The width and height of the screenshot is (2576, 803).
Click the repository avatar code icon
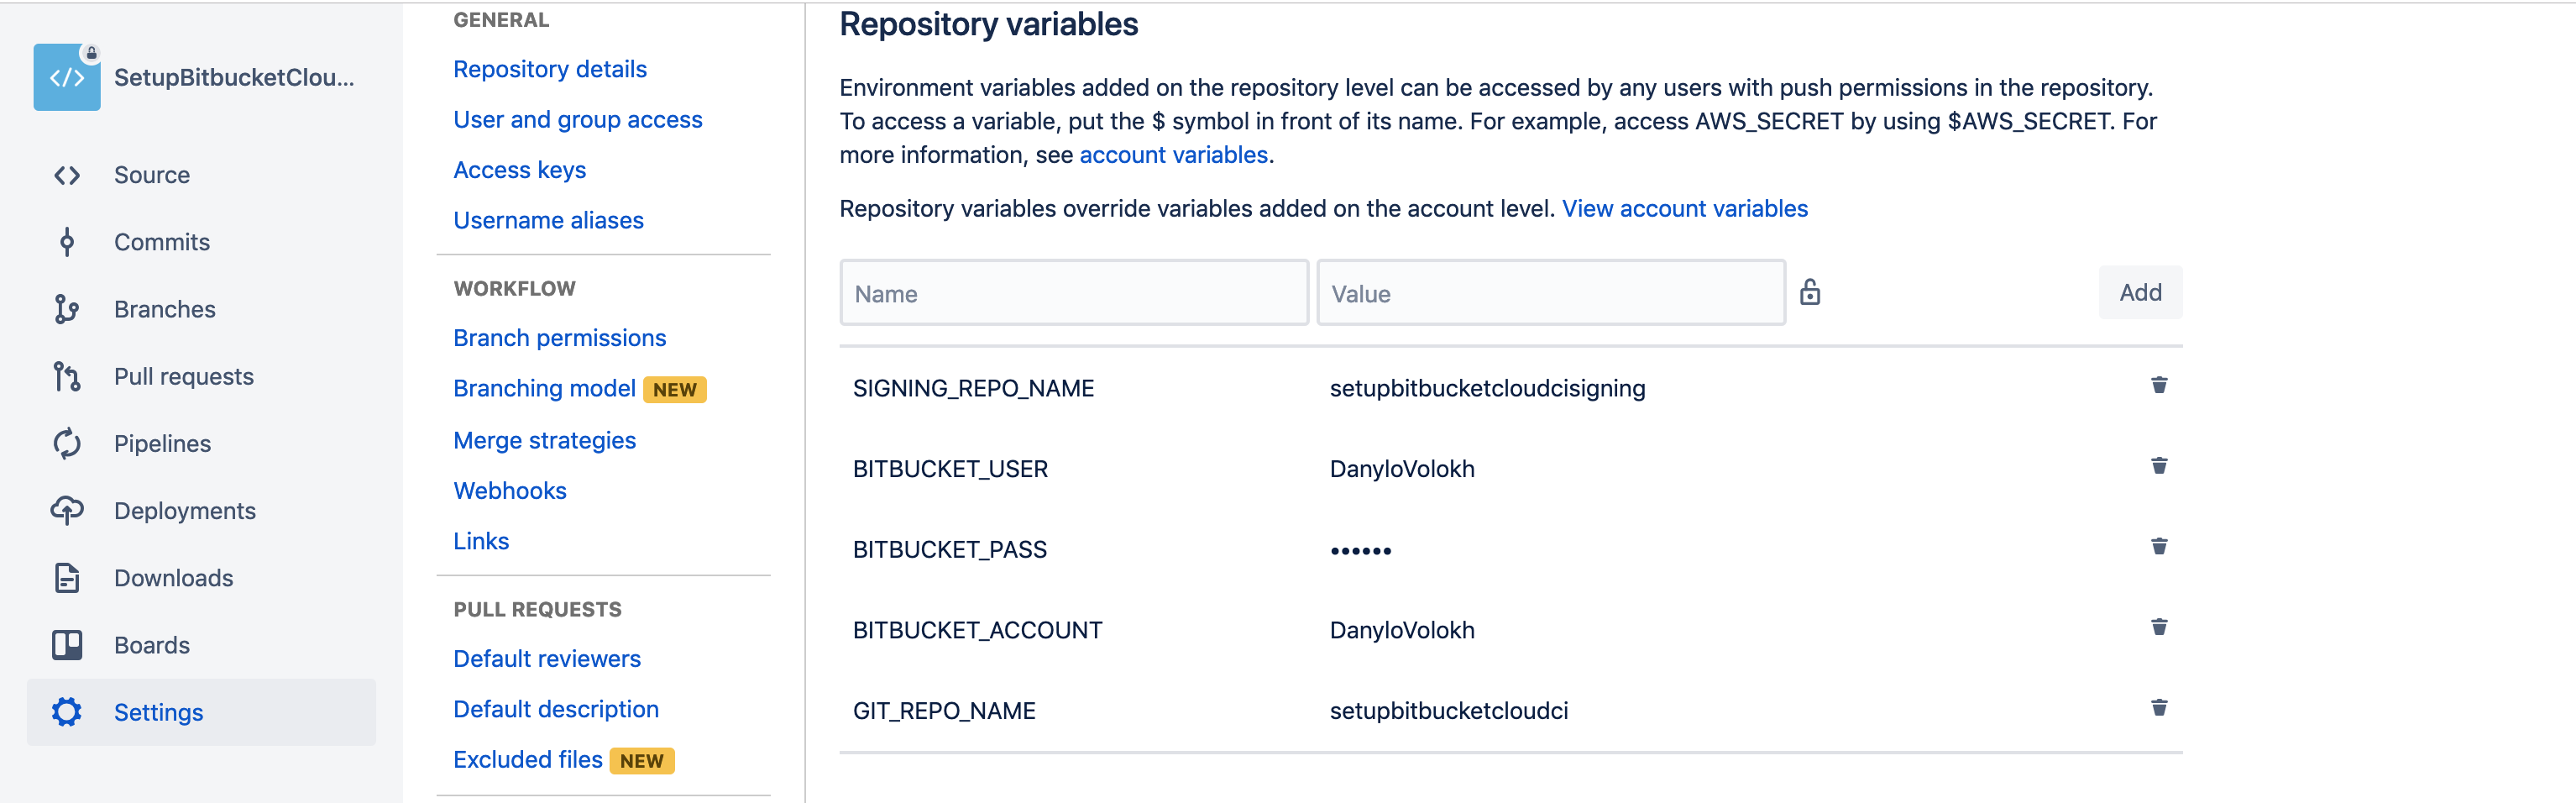coord(67,77)
